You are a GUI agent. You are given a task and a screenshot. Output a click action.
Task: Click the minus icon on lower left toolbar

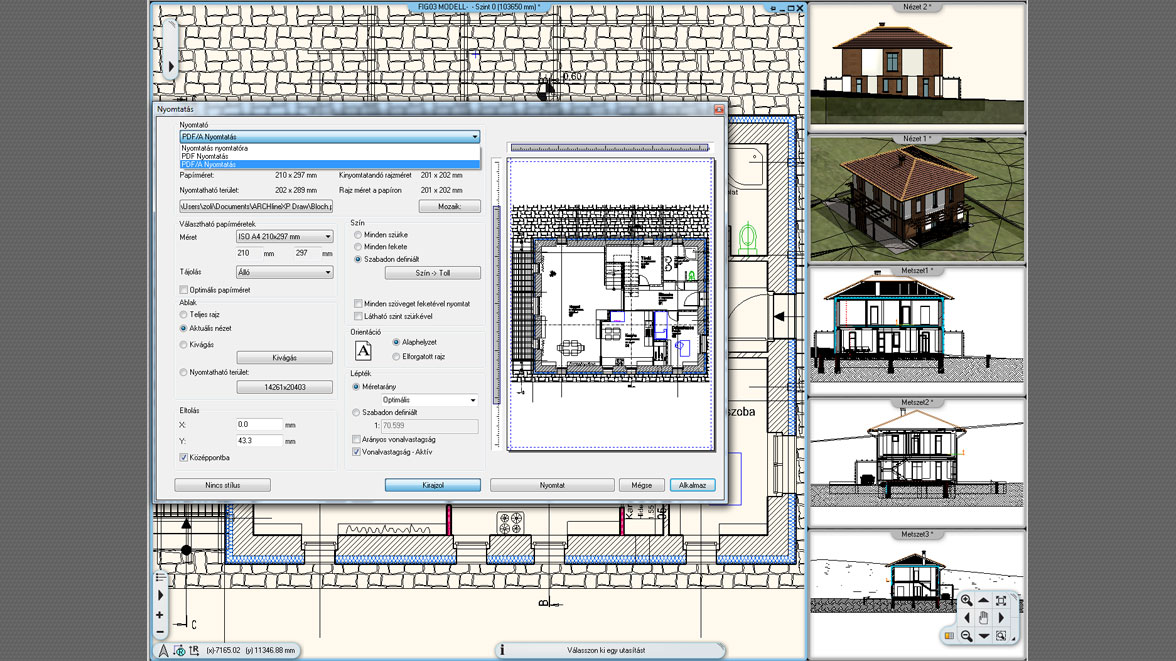160,632
